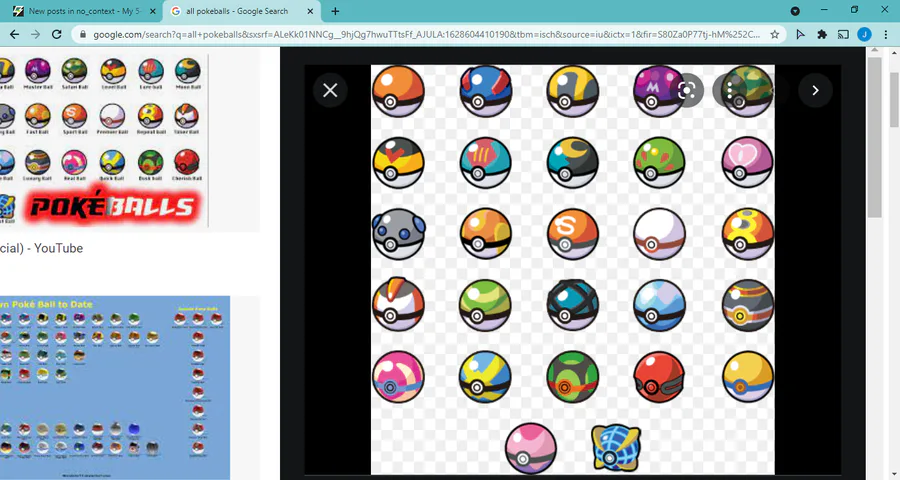Open the '- YouTube' result title link
900x480 pixels.
pos(41,248)
